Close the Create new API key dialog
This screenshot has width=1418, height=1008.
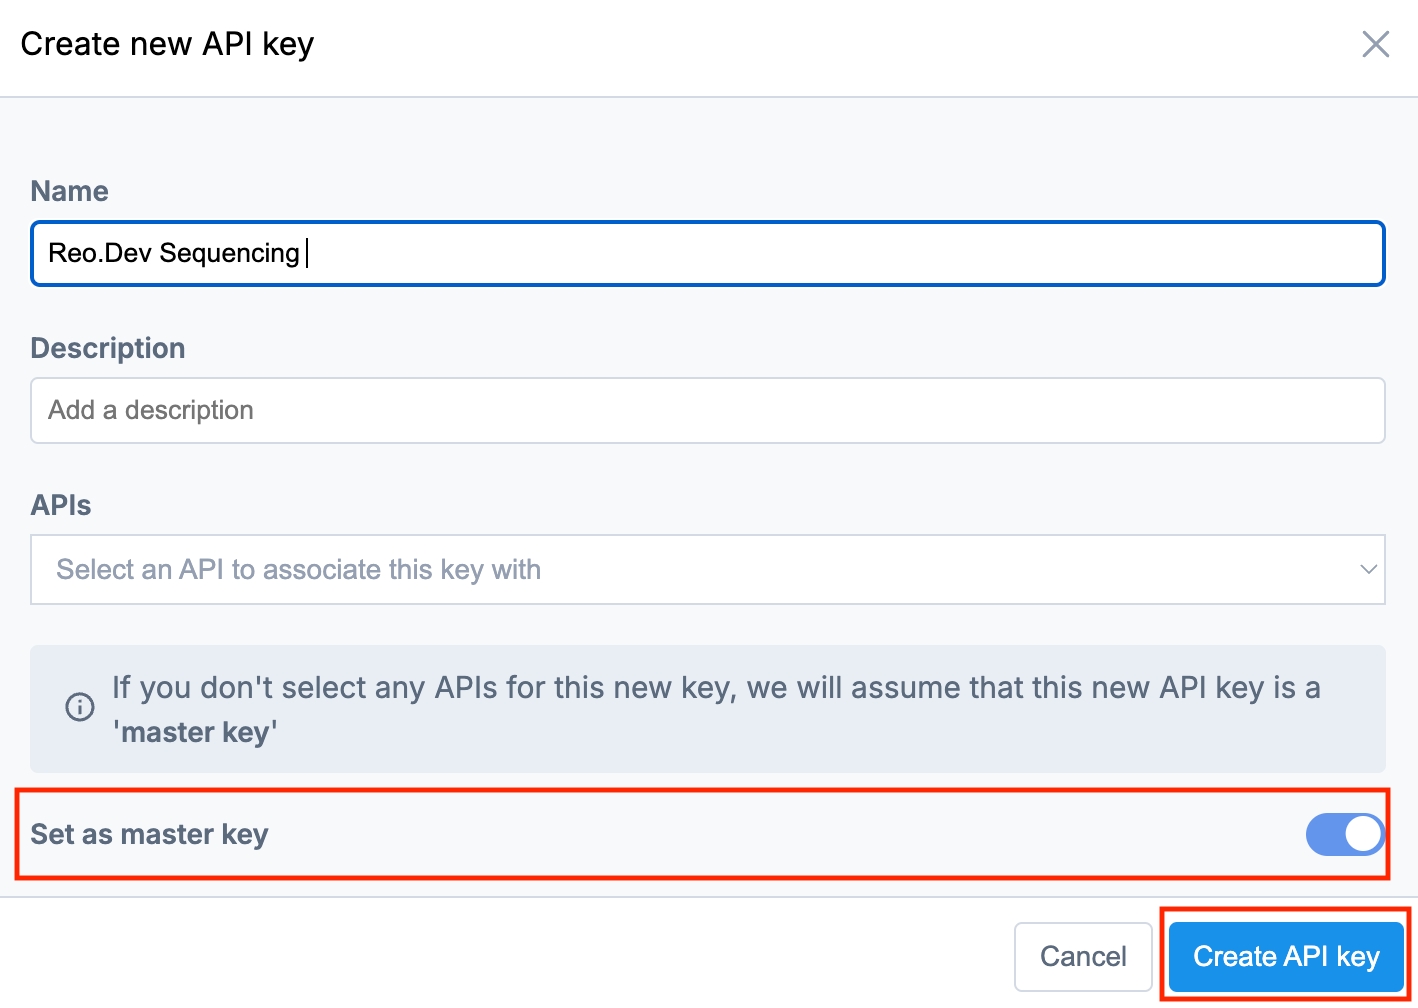pyautogui.click(x=1375, y=44)
